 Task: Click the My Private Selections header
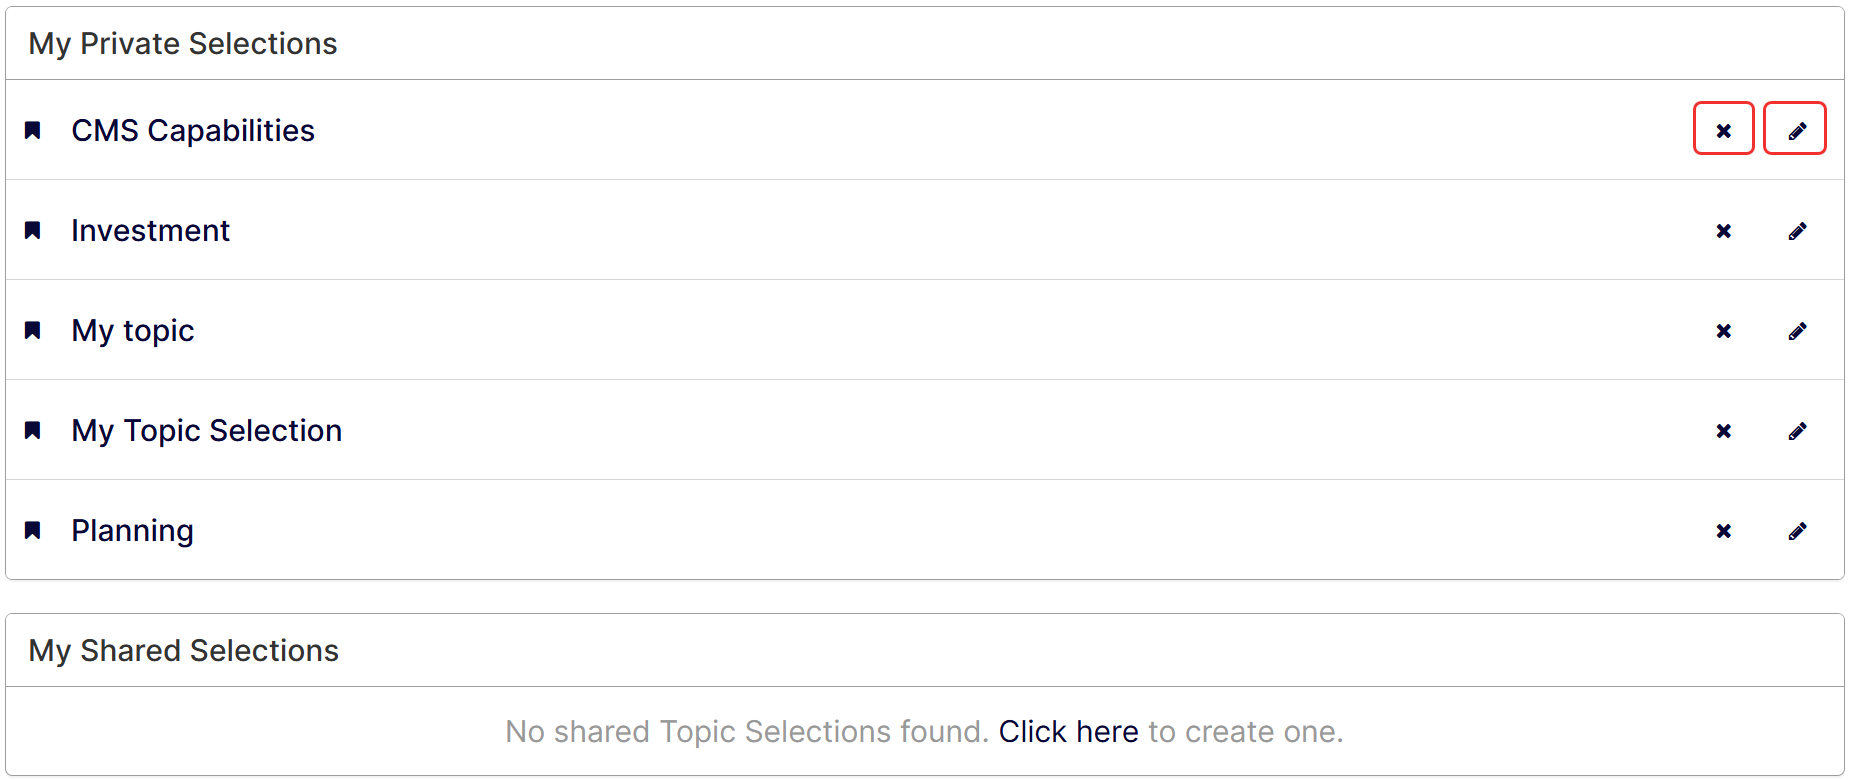coord(183,44)
